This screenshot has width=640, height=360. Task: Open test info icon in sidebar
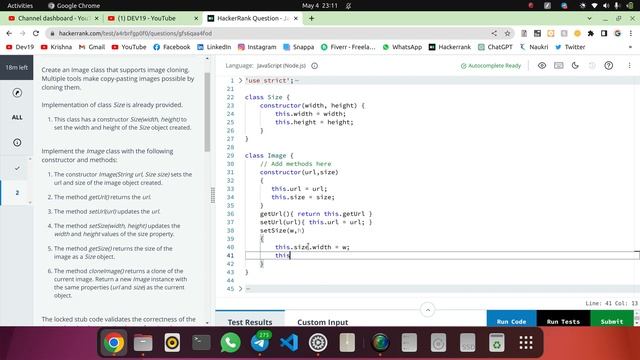pyautogui.click(x=17, y=142)
